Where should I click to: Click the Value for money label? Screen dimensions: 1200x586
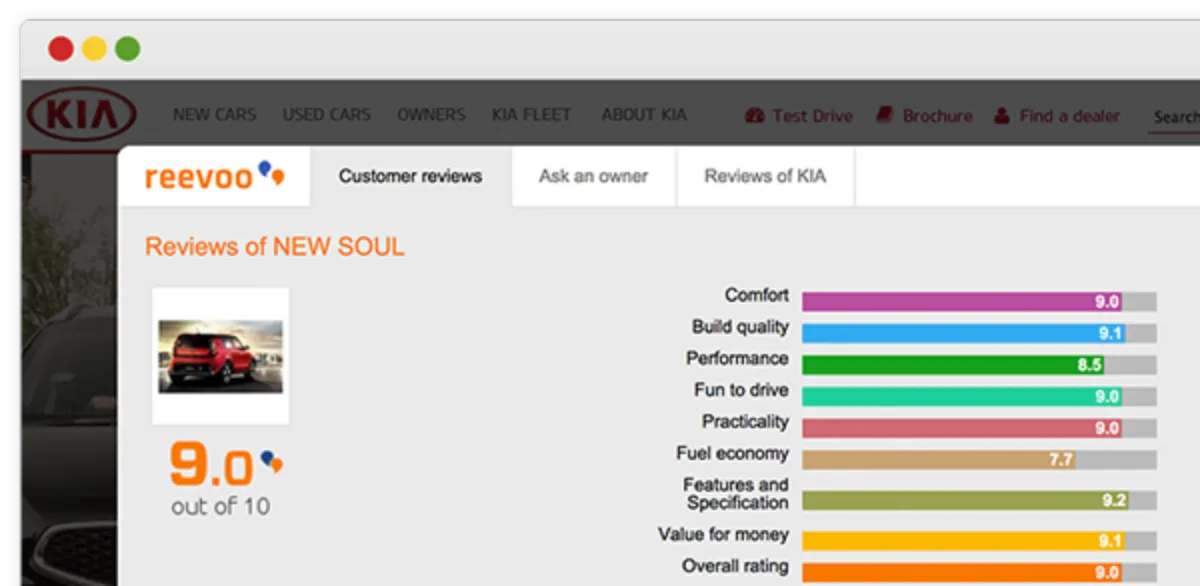coord(723,535)
